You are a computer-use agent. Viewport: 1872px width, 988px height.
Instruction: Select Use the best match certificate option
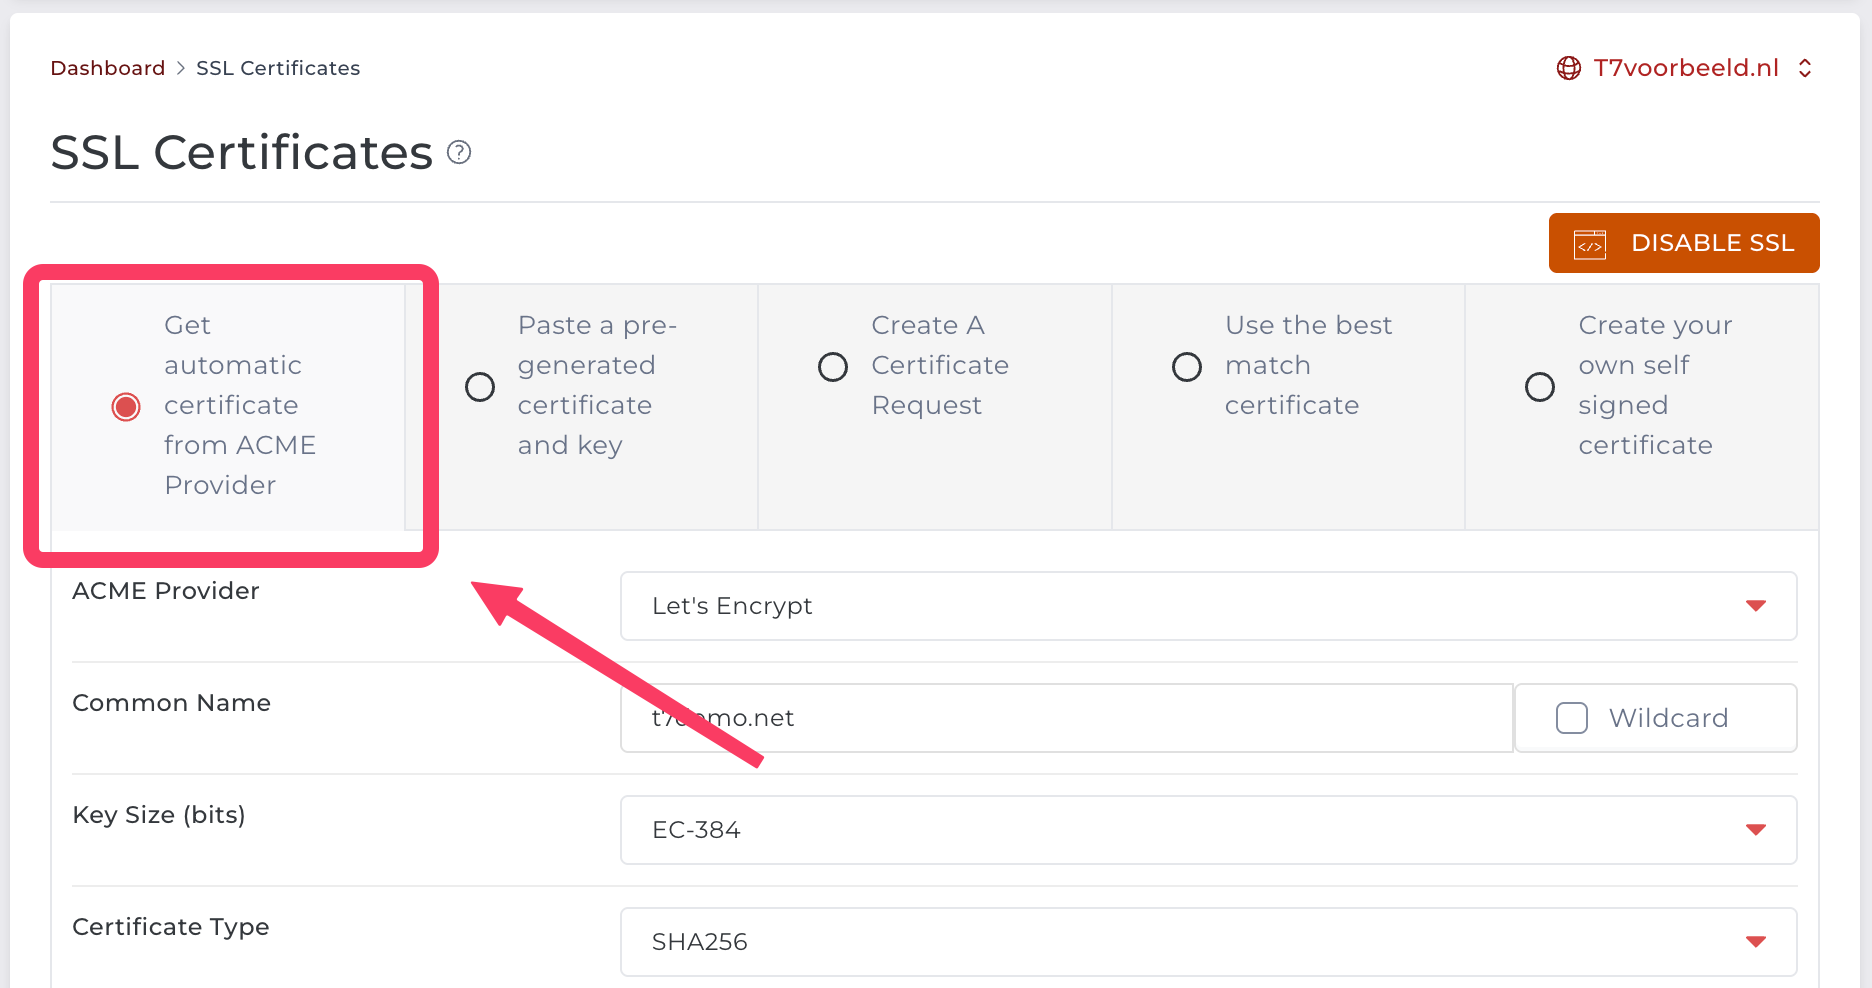(x=1187, y=367)
